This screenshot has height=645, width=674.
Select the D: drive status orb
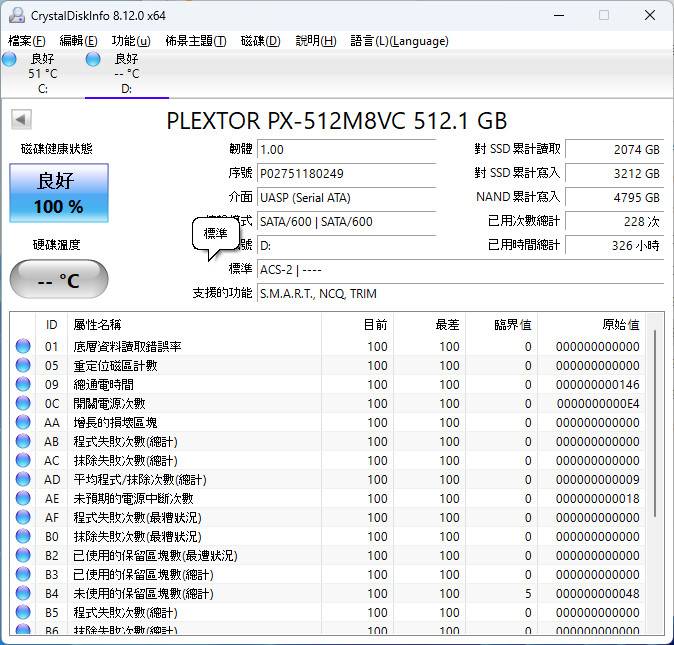tap(93, 59)
